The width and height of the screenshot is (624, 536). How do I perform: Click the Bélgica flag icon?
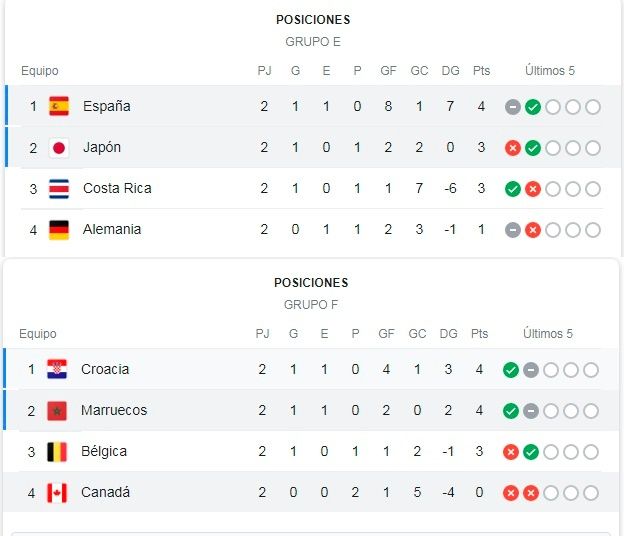[x=57, y=452]
